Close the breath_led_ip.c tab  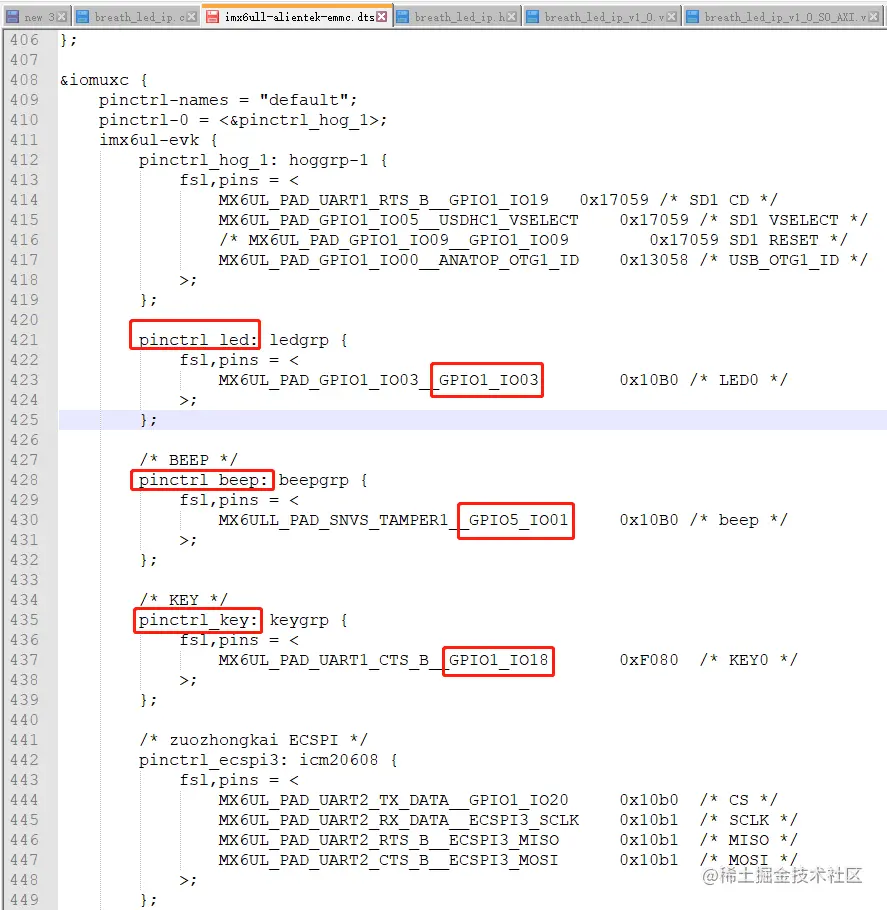click(x=191, y=17)
